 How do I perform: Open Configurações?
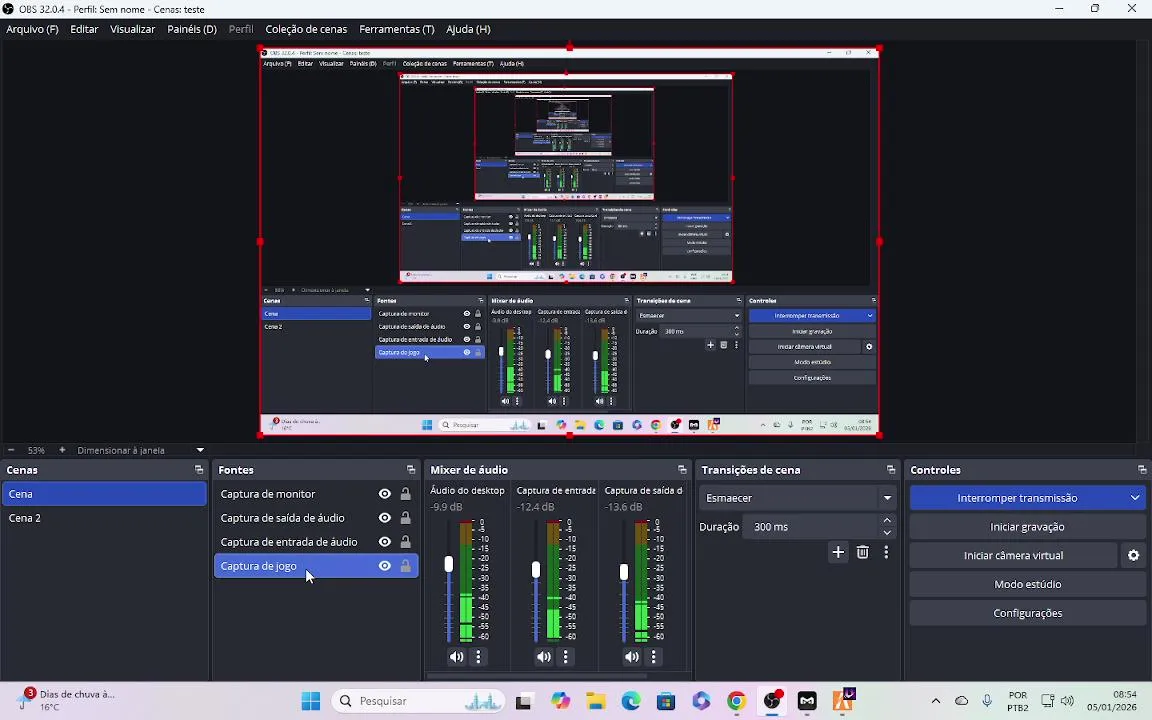(1027, 613)
